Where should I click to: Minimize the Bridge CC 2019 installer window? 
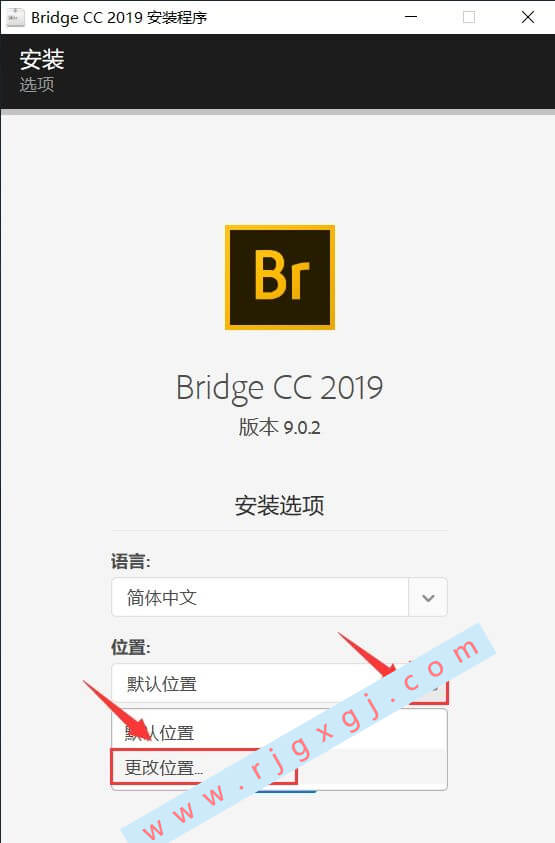[x=411, y=17]
